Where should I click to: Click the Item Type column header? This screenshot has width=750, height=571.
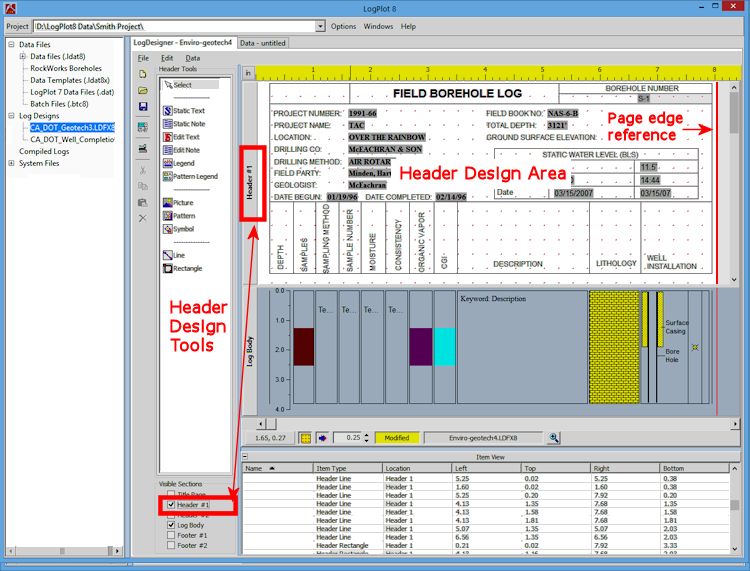coord(348,468)
